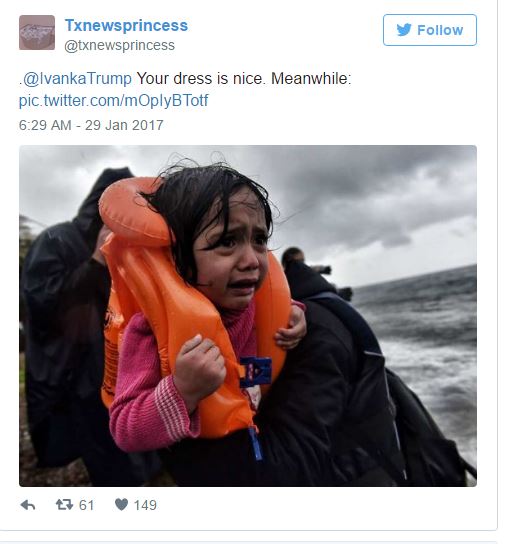Enlarge the photo of the crying child
Image resolution: width=513 pixels, height=544 pixels.
coord(248,316)
